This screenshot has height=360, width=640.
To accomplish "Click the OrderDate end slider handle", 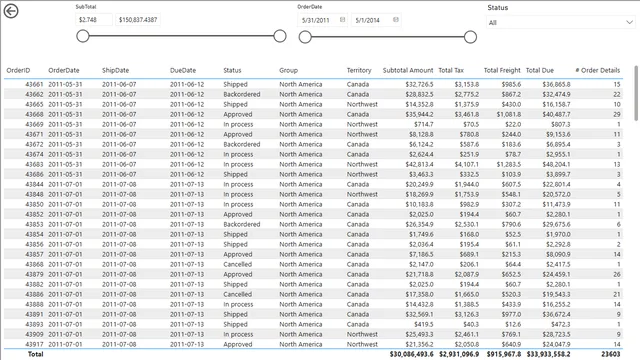I will coord(470,37).
